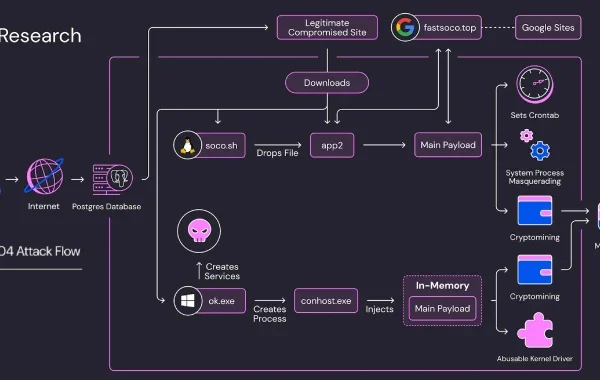Click the Internet globe icon
Viewport: 600px width, 380px height.
click(x=44, y=176)
